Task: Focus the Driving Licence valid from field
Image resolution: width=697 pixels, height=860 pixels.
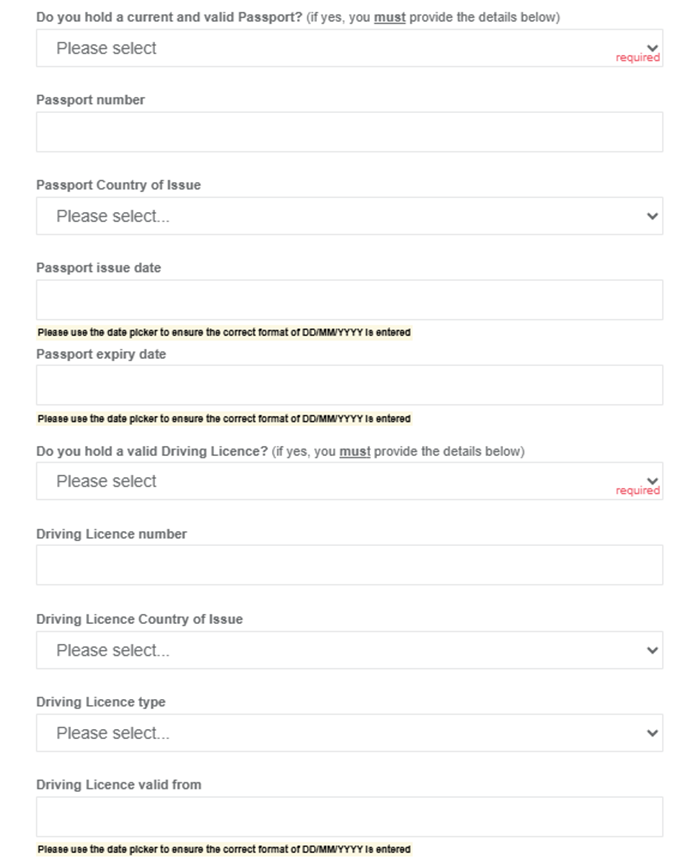Action: (349, 817)
